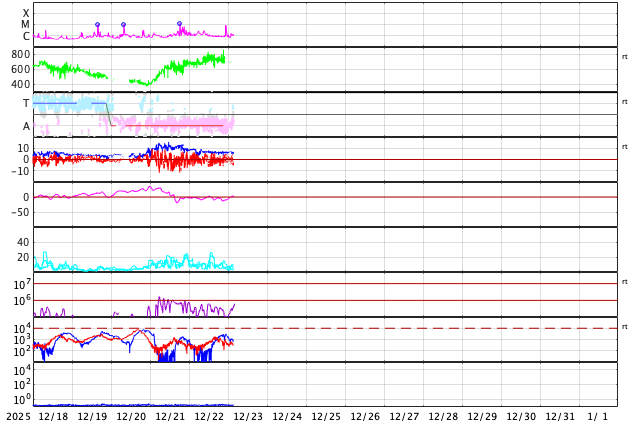Select the 12/18 date label

tap(53, 416)
